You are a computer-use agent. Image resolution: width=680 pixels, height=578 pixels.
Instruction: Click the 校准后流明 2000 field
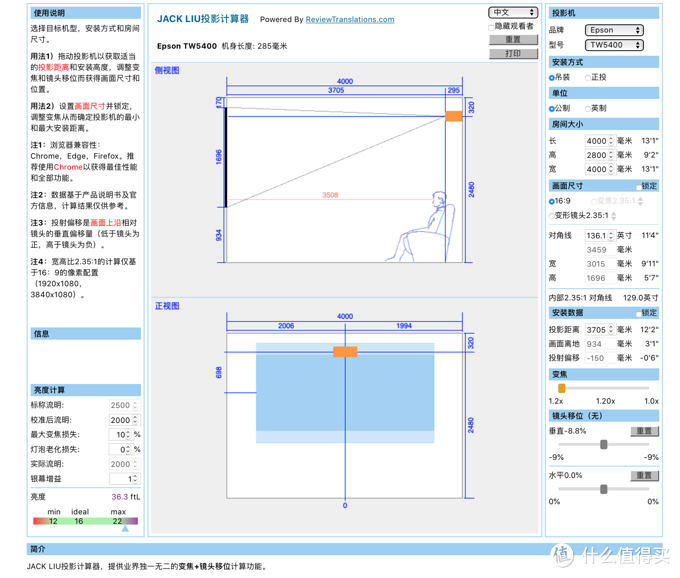click(x=124, y=420)
